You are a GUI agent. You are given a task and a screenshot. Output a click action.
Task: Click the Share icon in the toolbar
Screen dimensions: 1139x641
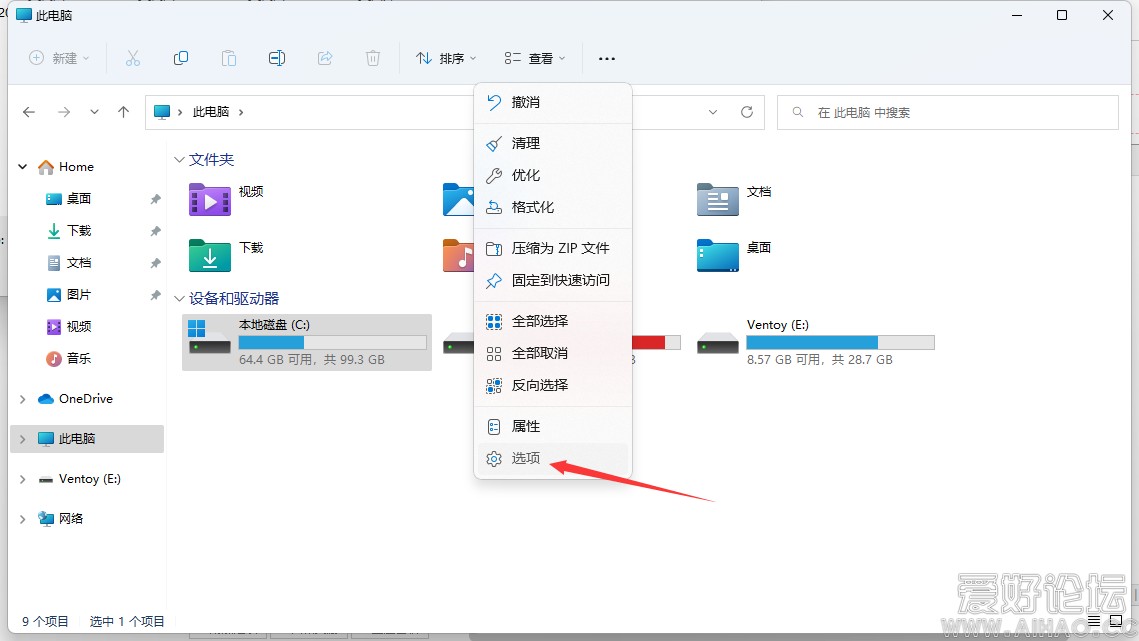(325, 58)
